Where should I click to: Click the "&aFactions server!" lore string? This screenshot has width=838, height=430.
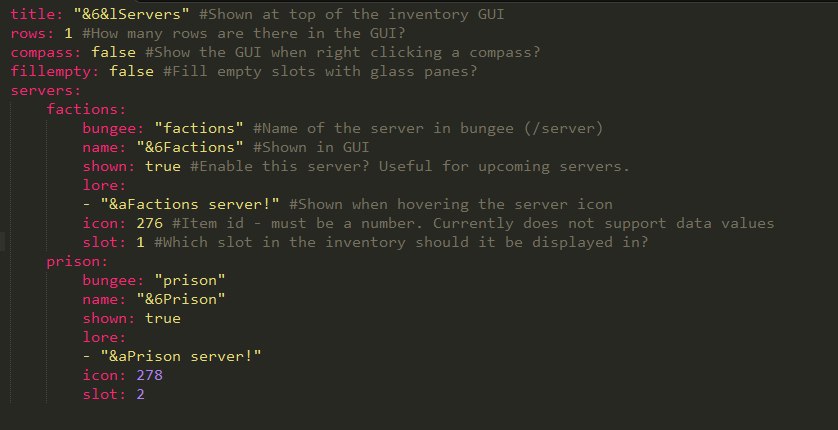189,204
